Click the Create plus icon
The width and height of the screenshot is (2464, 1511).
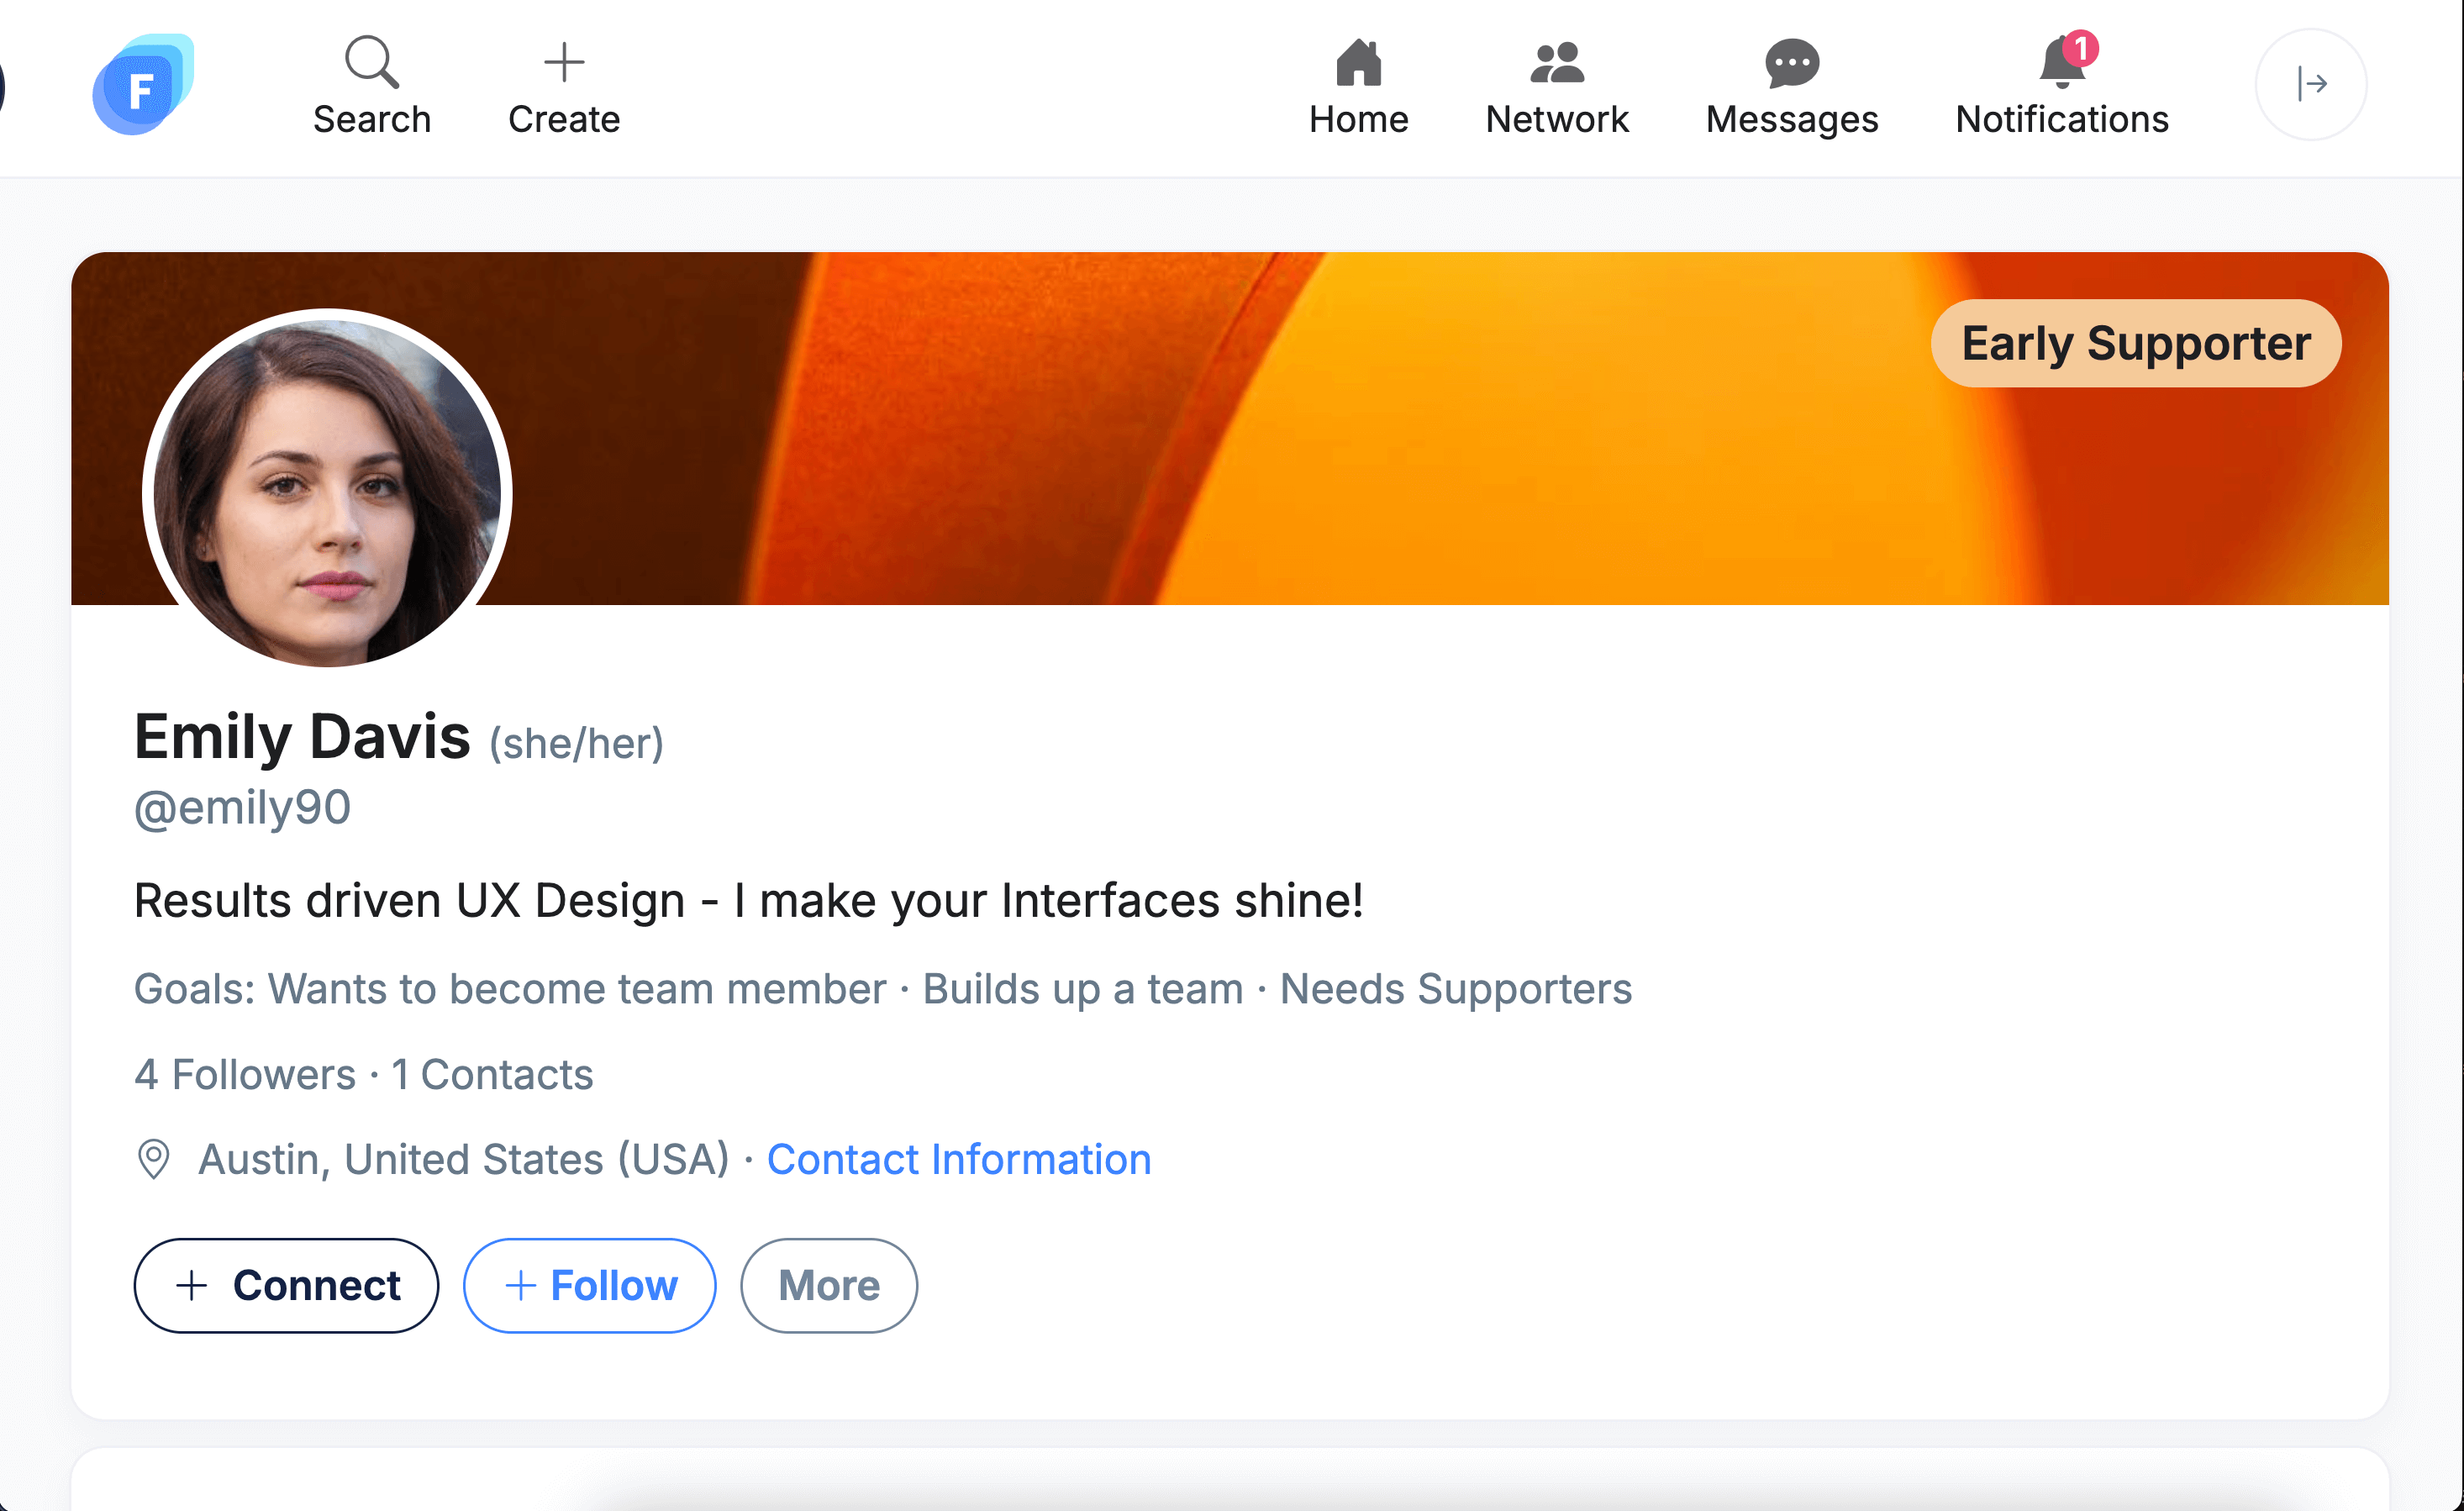[x=564, y=62]
